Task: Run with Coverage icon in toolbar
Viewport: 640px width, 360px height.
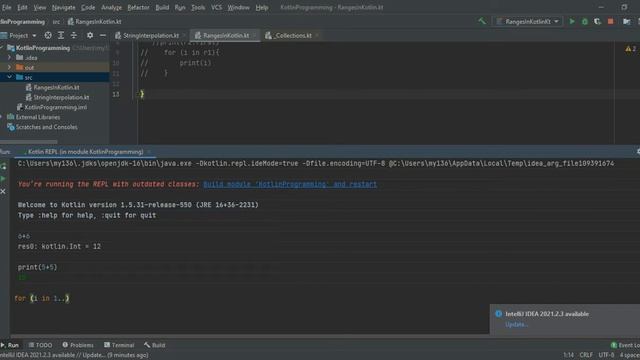Action: pos(598,22)
